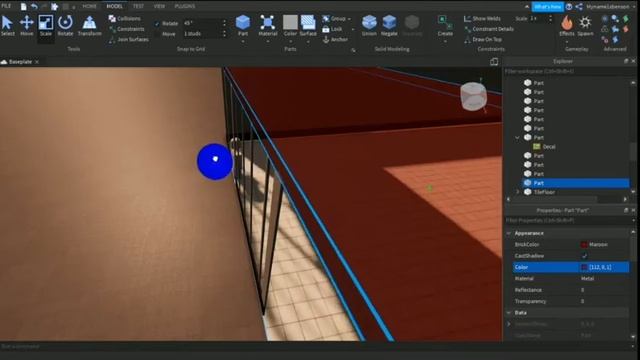Activate the Rotate tool
This screenshot has width=640, height=360.
tap(65, 25)
